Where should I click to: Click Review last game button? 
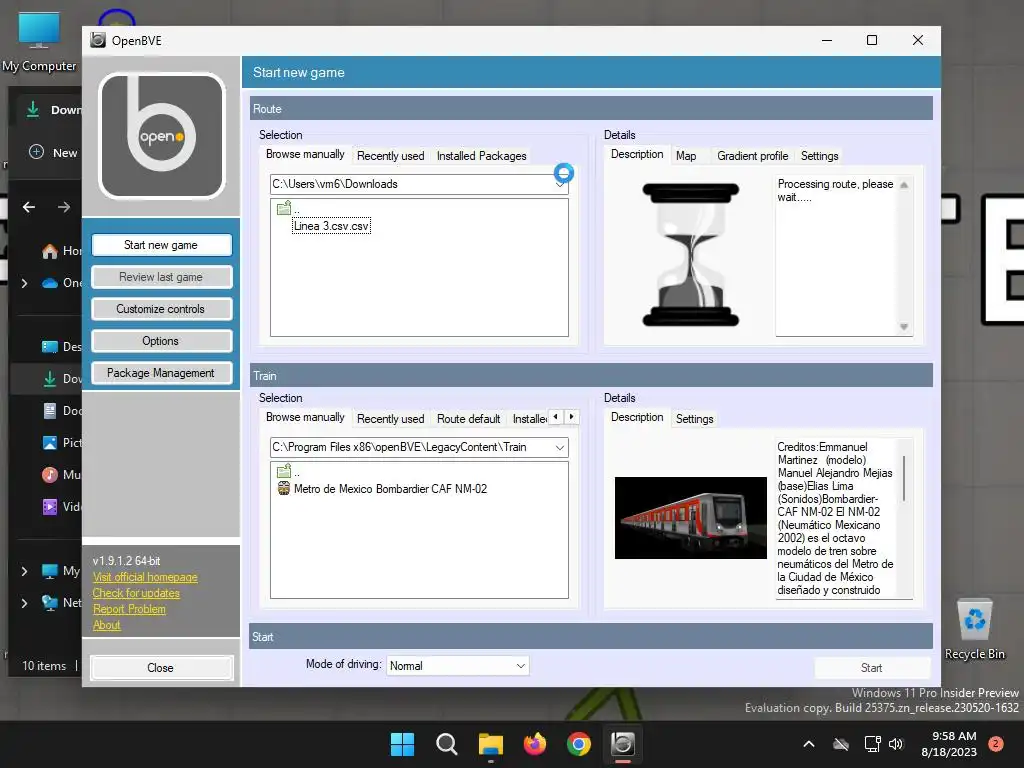(161, 277)
